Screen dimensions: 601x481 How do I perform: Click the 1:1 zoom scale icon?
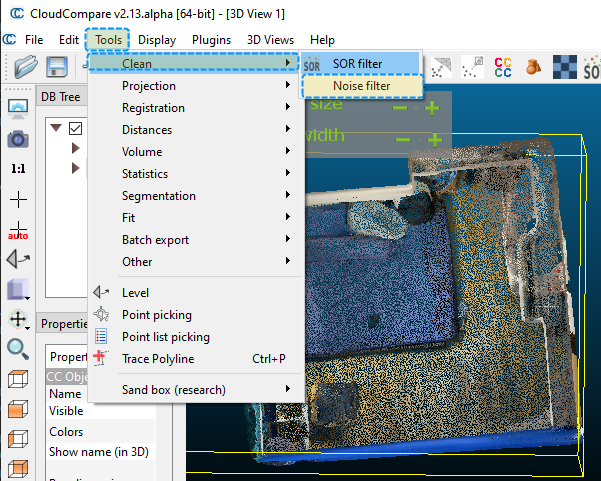18,169
